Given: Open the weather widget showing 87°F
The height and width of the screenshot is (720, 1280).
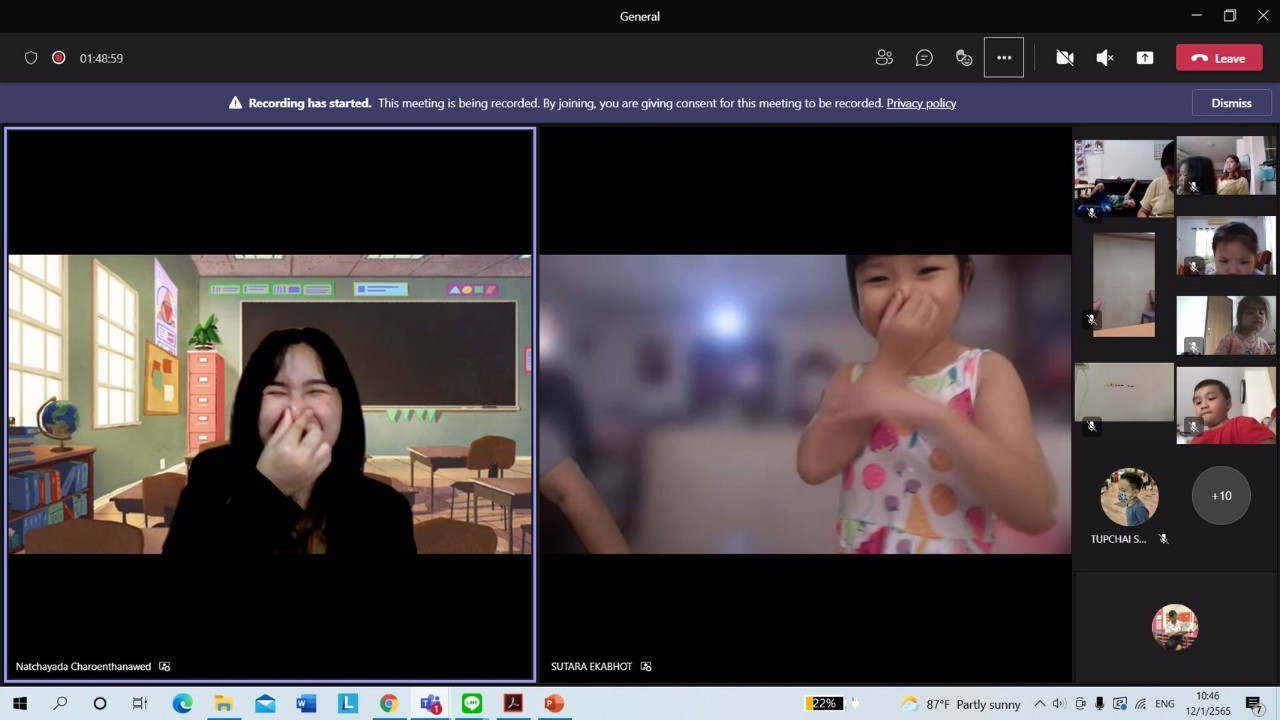Looking at the screenshot, I should 960,704.
